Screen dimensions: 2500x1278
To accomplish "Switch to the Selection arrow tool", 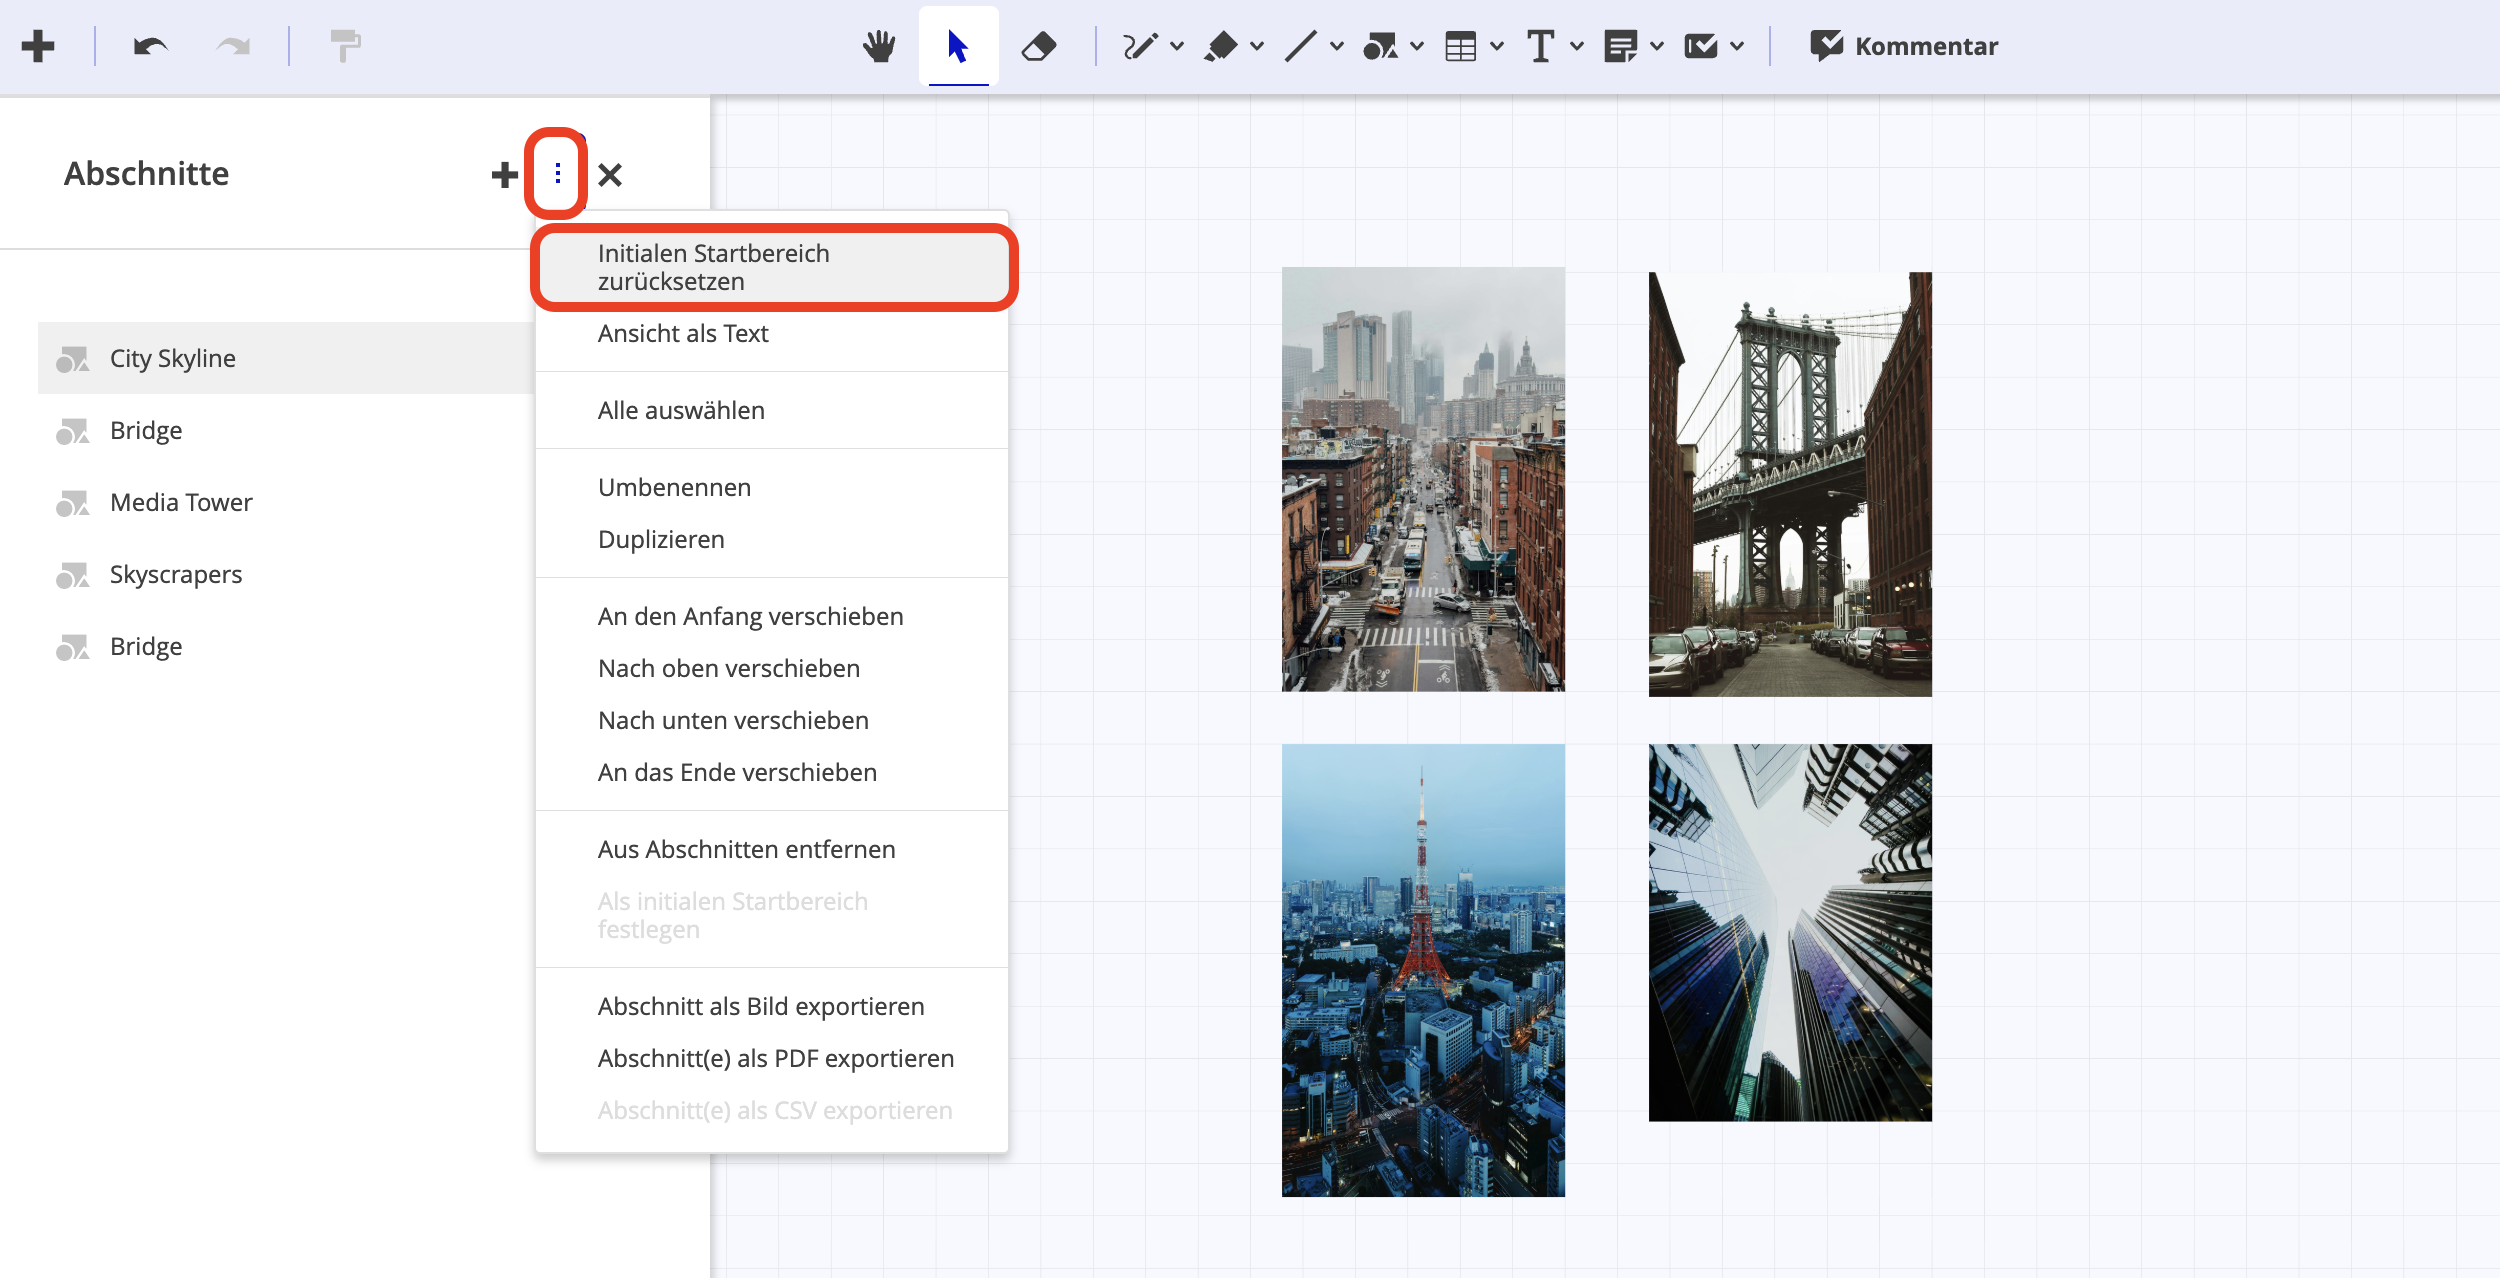I will click(957, 45).
